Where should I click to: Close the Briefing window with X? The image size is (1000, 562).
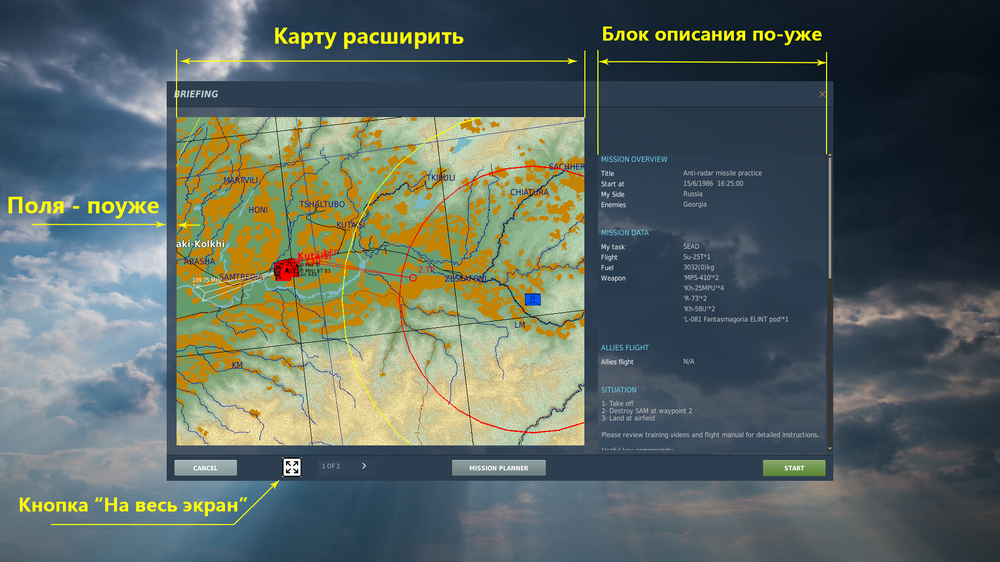822,94
